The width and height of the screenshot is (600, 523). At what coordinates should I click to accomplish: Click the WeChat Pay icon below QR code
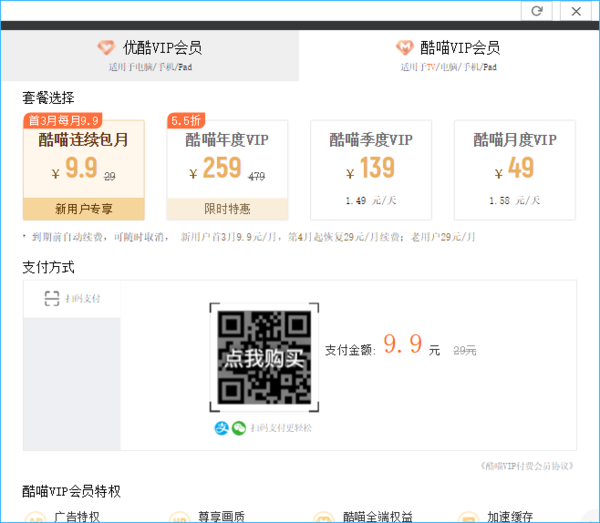[x=238, y=428]
